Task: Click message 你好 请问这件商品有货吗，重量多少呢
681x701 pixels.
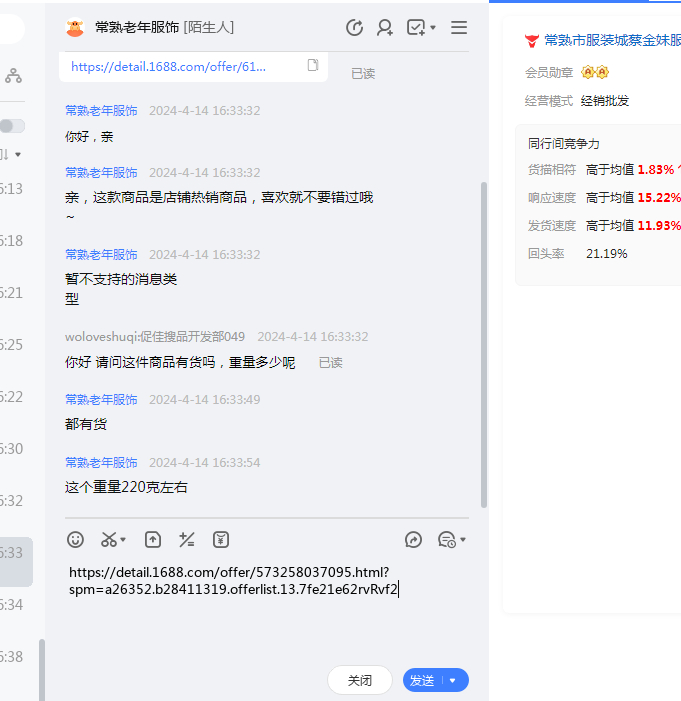Action: 180,362
